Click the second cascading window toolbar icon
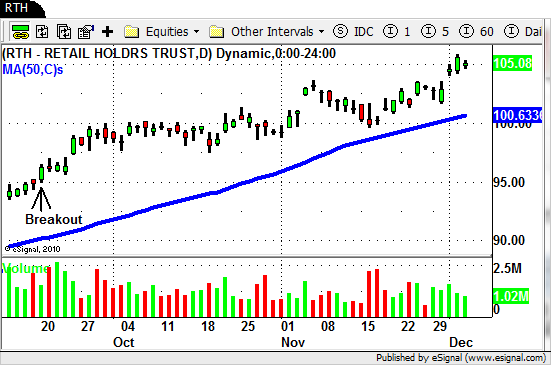Screen dimensions: 551x365 click(x=64, y=32)
